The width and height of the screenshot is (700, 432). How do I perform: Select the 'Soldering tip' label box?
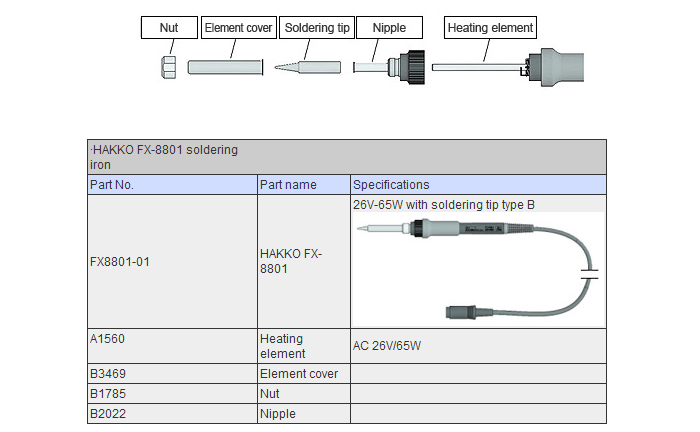314,27
